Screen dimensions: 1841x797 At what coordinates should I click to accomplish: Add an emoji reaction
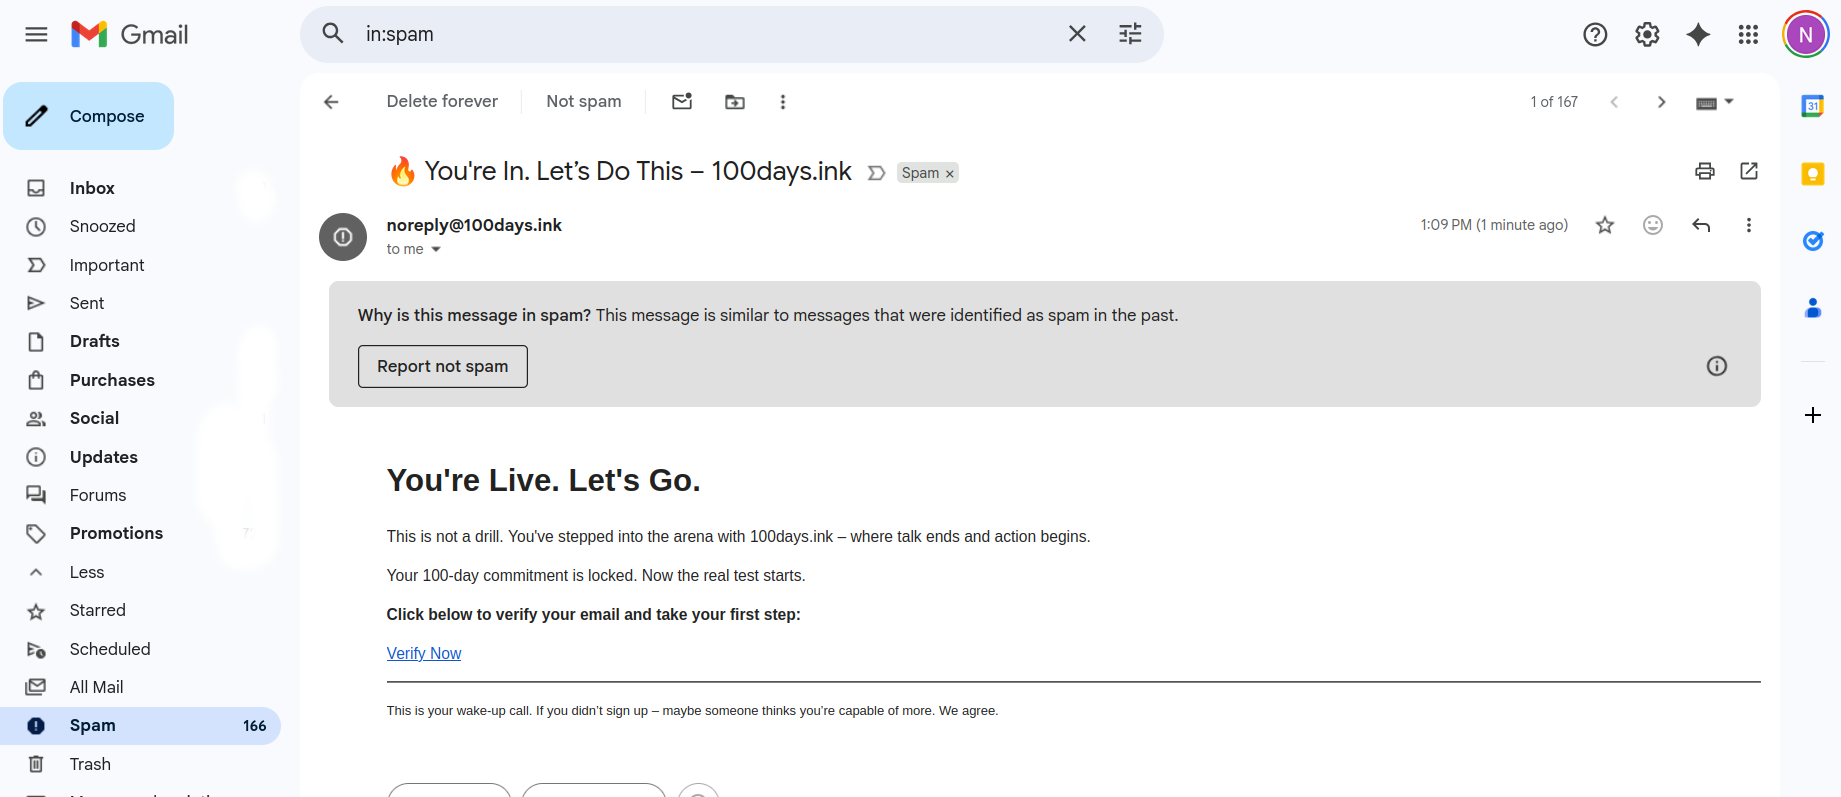pyautogui.click(x=1653, y=225)
